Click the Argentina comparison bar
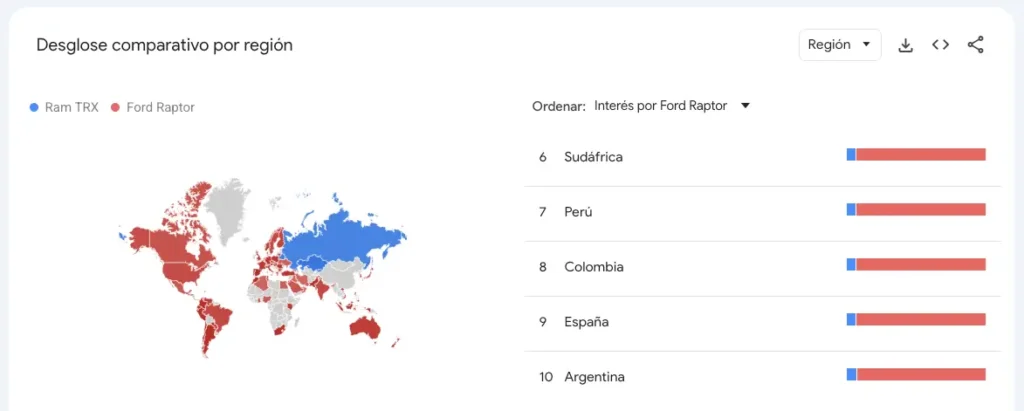The image size is (1024, 411). 916,374
